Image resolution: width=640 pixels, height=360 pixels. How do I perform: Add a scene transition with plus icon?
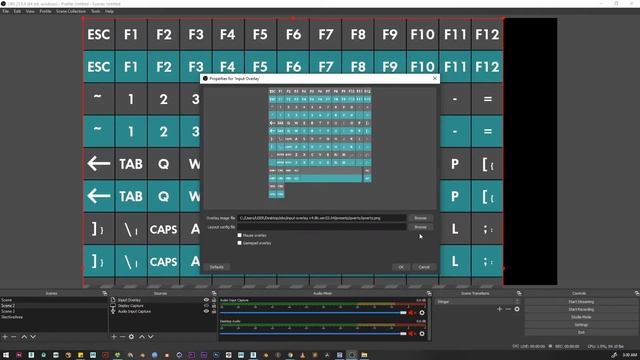[x=499, y=309]
